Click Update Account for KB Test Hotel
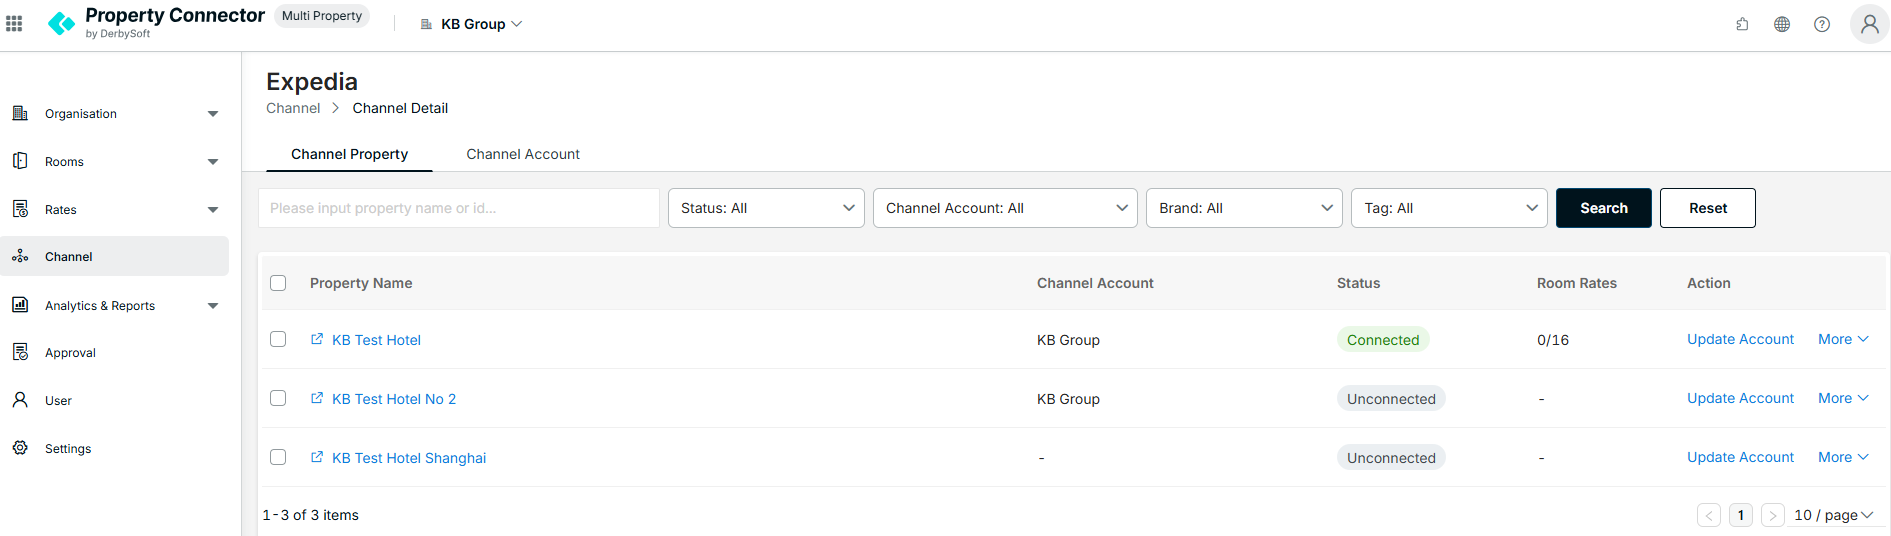 pyautogui.click(x=1740, y=339)
